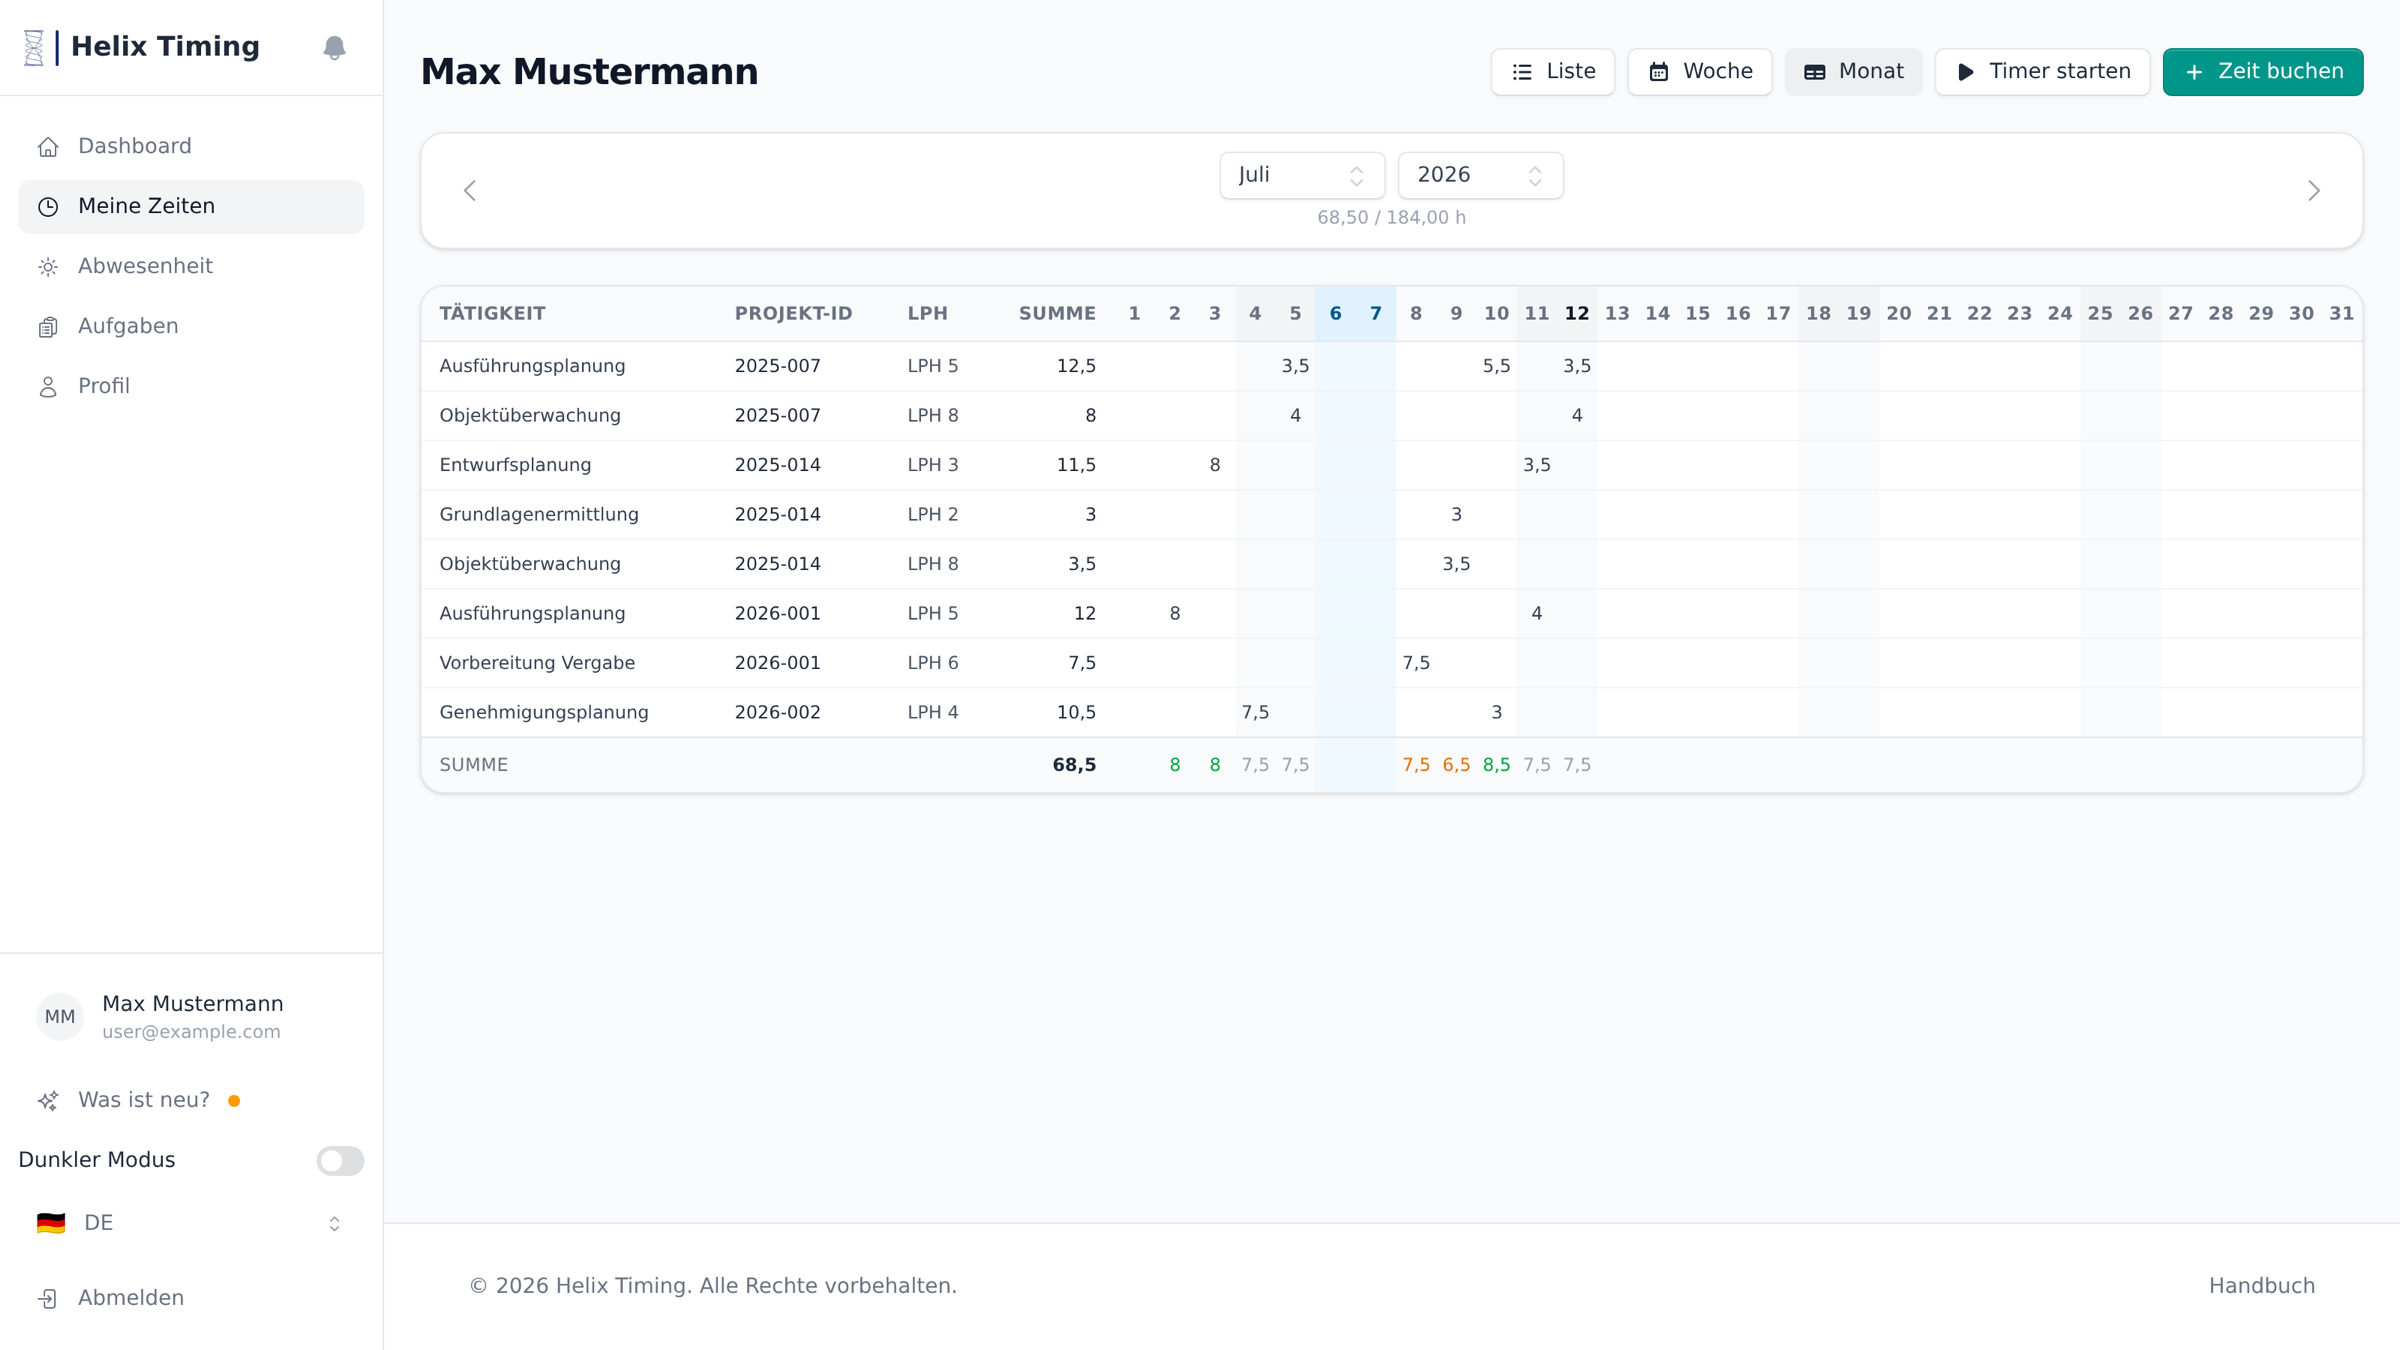The image size is (2400, 1350).
Task: Click the Profil person icon
Action: [x=48, y=387]
